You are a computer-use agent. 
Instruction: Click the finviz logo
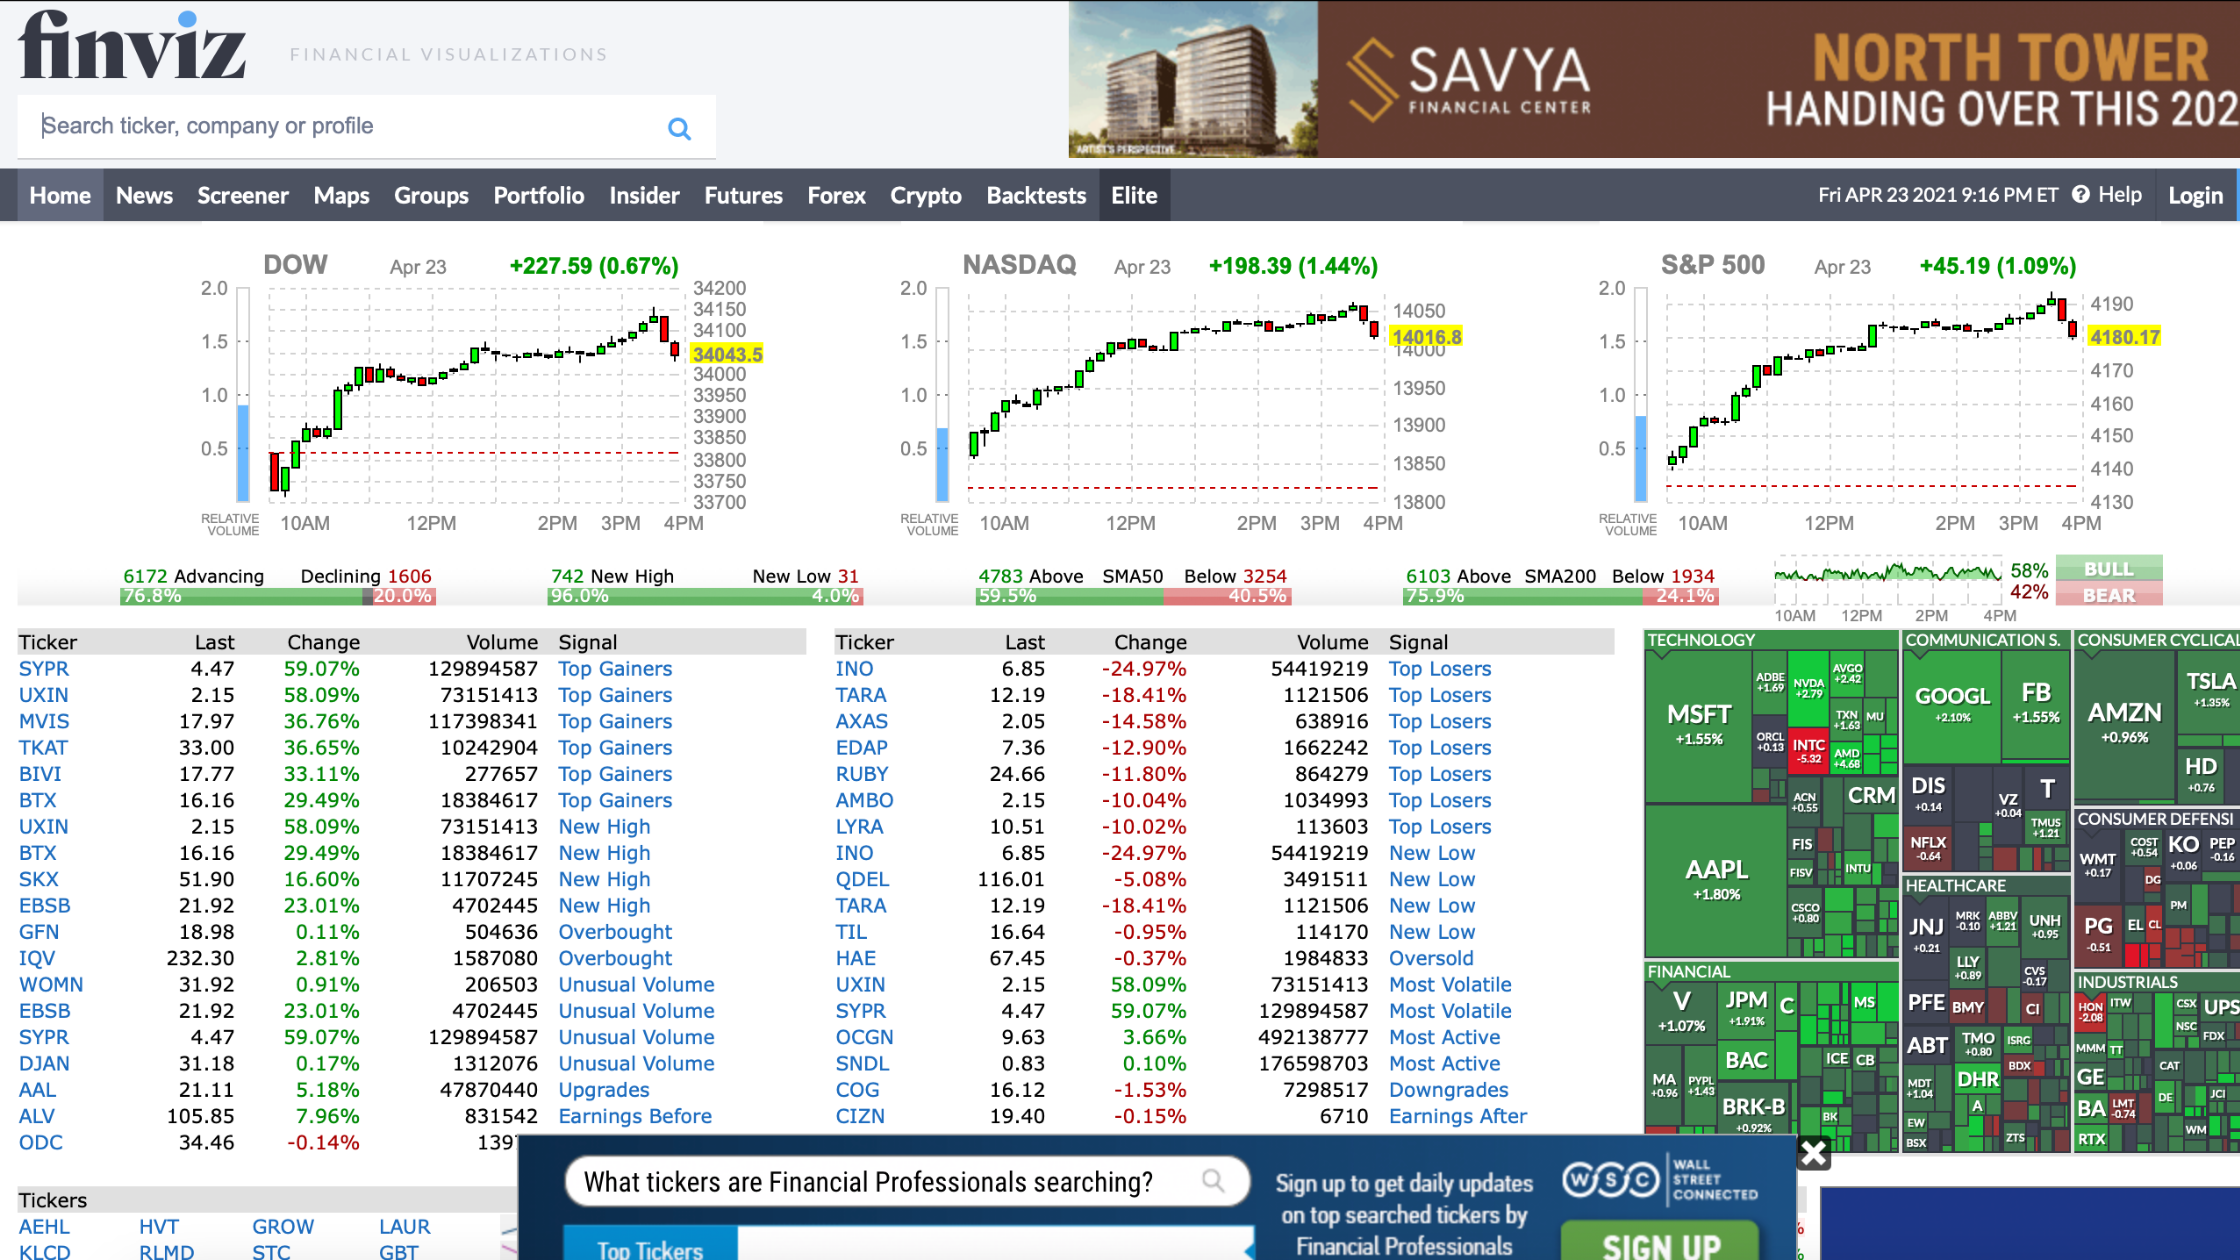[x=132, y=46]
